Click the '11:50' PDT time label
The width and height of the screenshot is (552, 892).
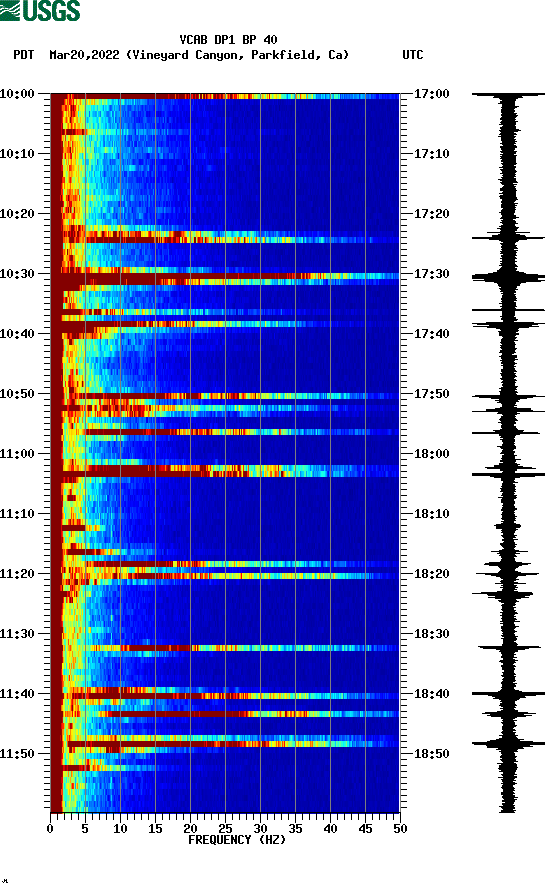(17, 754)
